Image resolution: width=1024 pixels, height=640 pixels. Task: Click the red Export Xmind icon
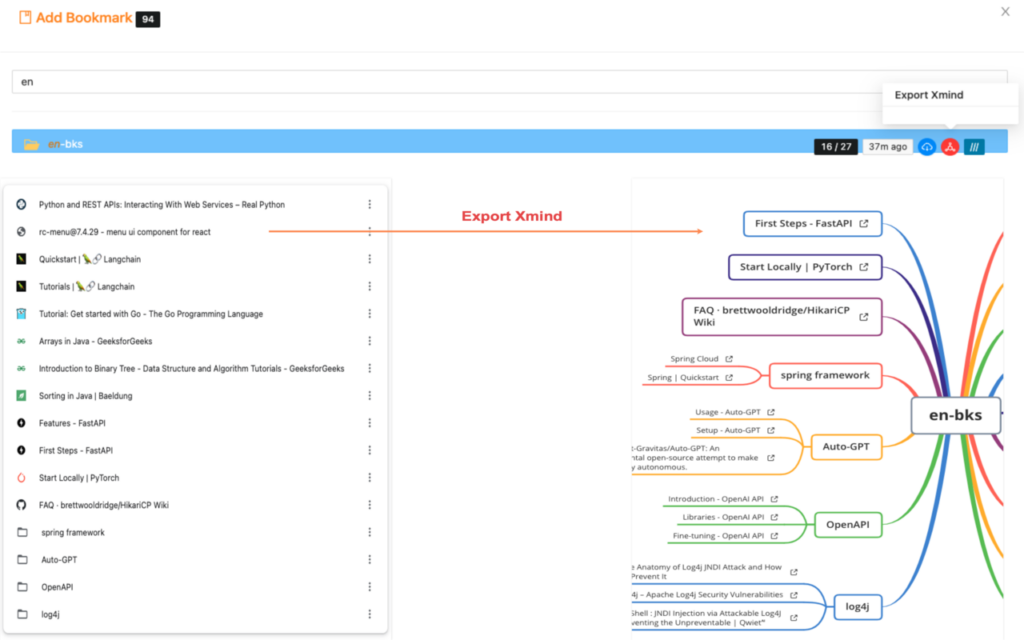click(950, 147)
